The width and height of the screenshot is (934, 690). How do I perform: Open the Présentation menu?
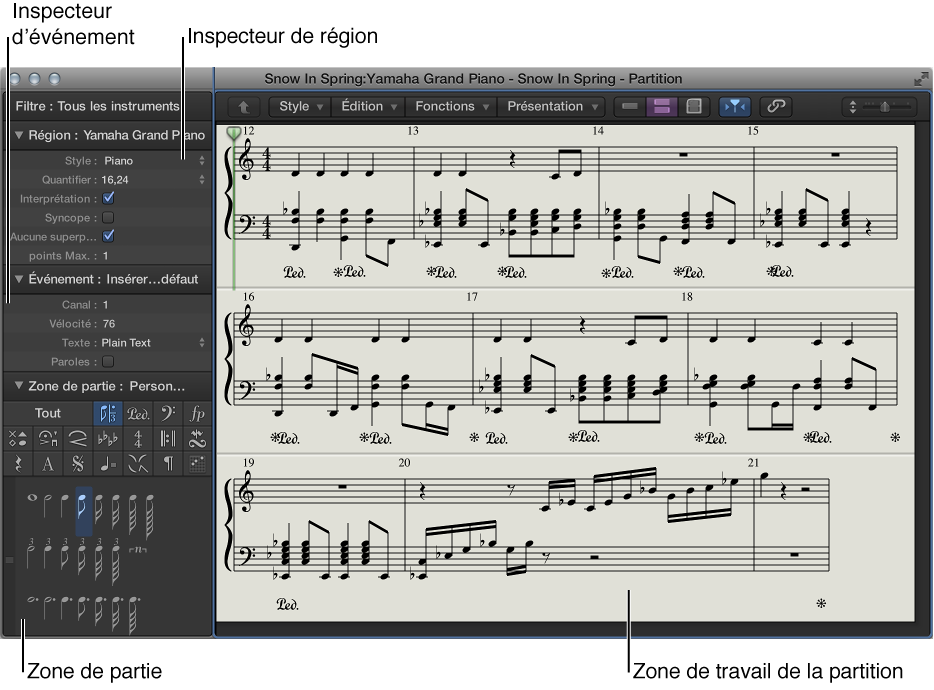tap(552, 106)
